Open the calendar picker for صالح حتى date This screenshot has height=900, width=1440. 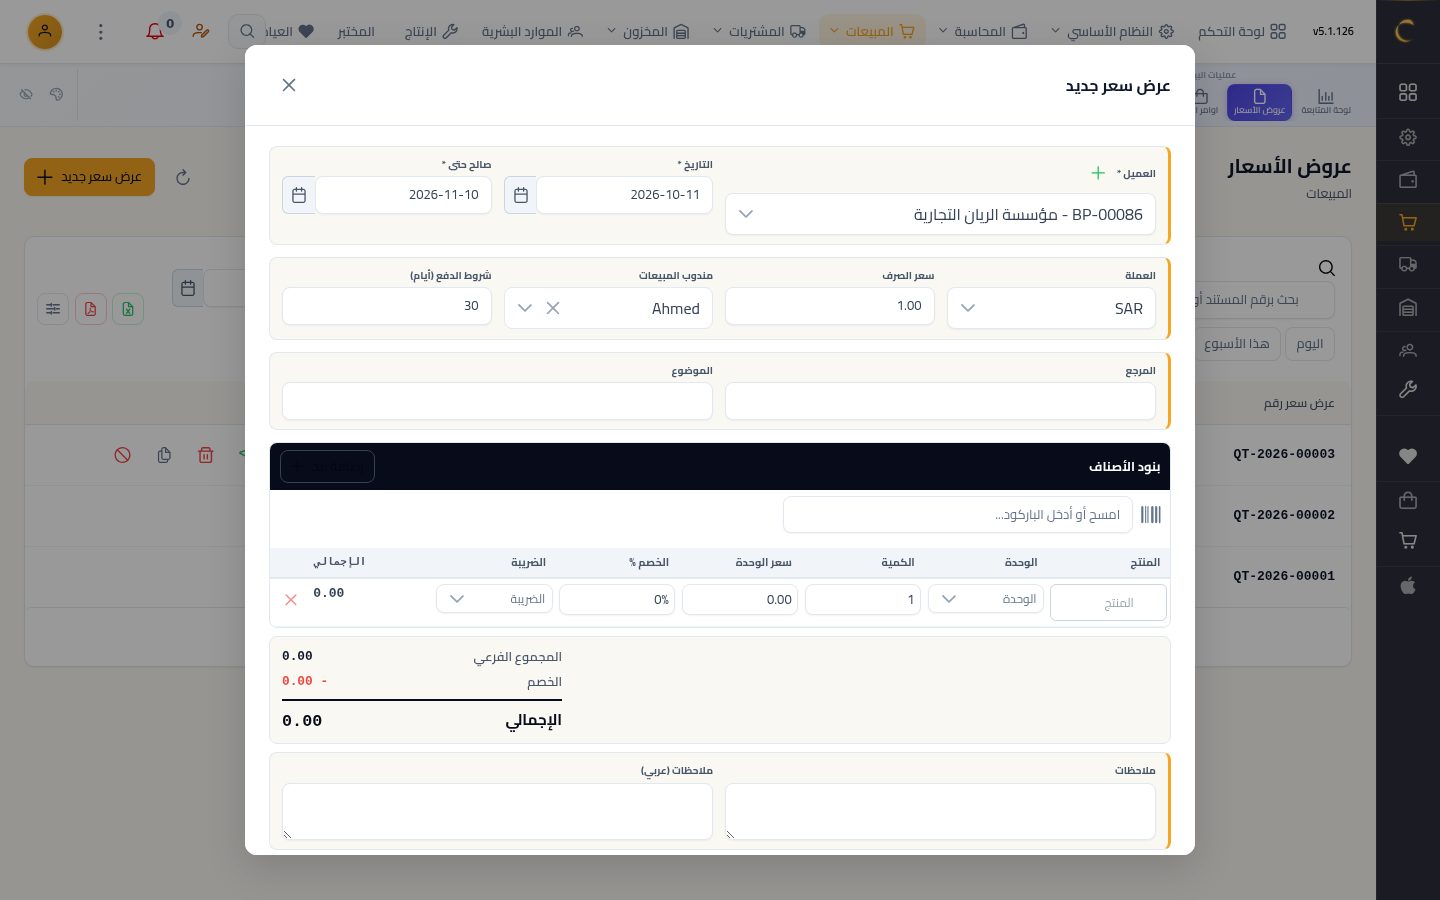coord(299,195)
